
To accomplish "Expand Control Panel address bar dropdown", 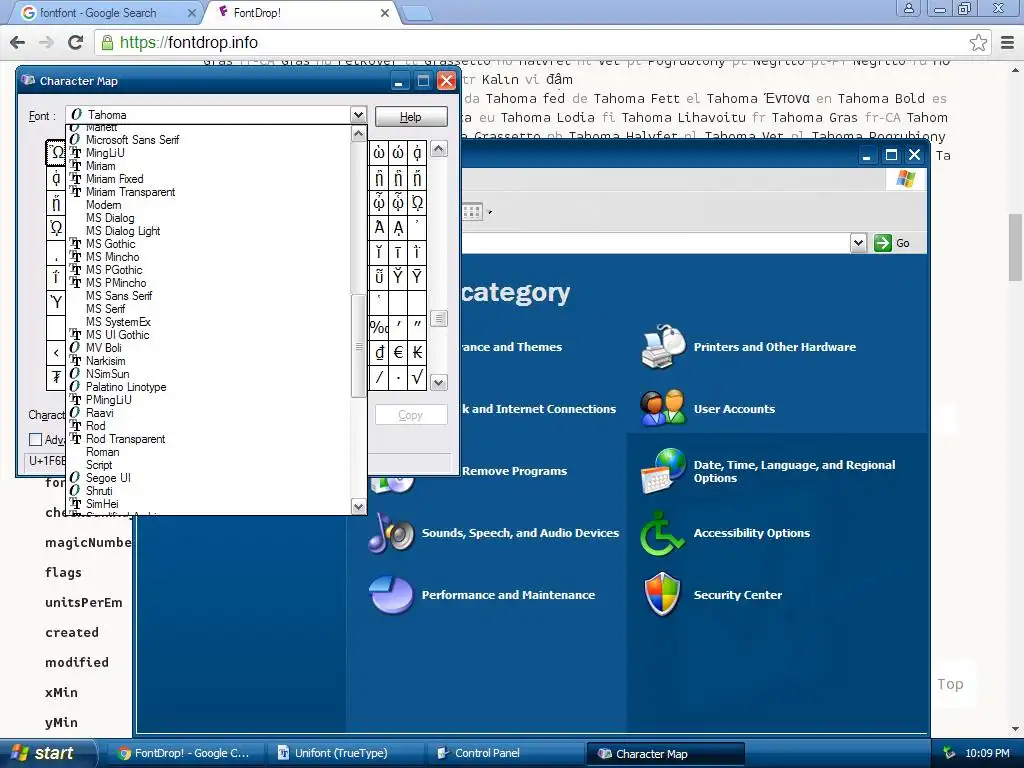I will point(858,243).
